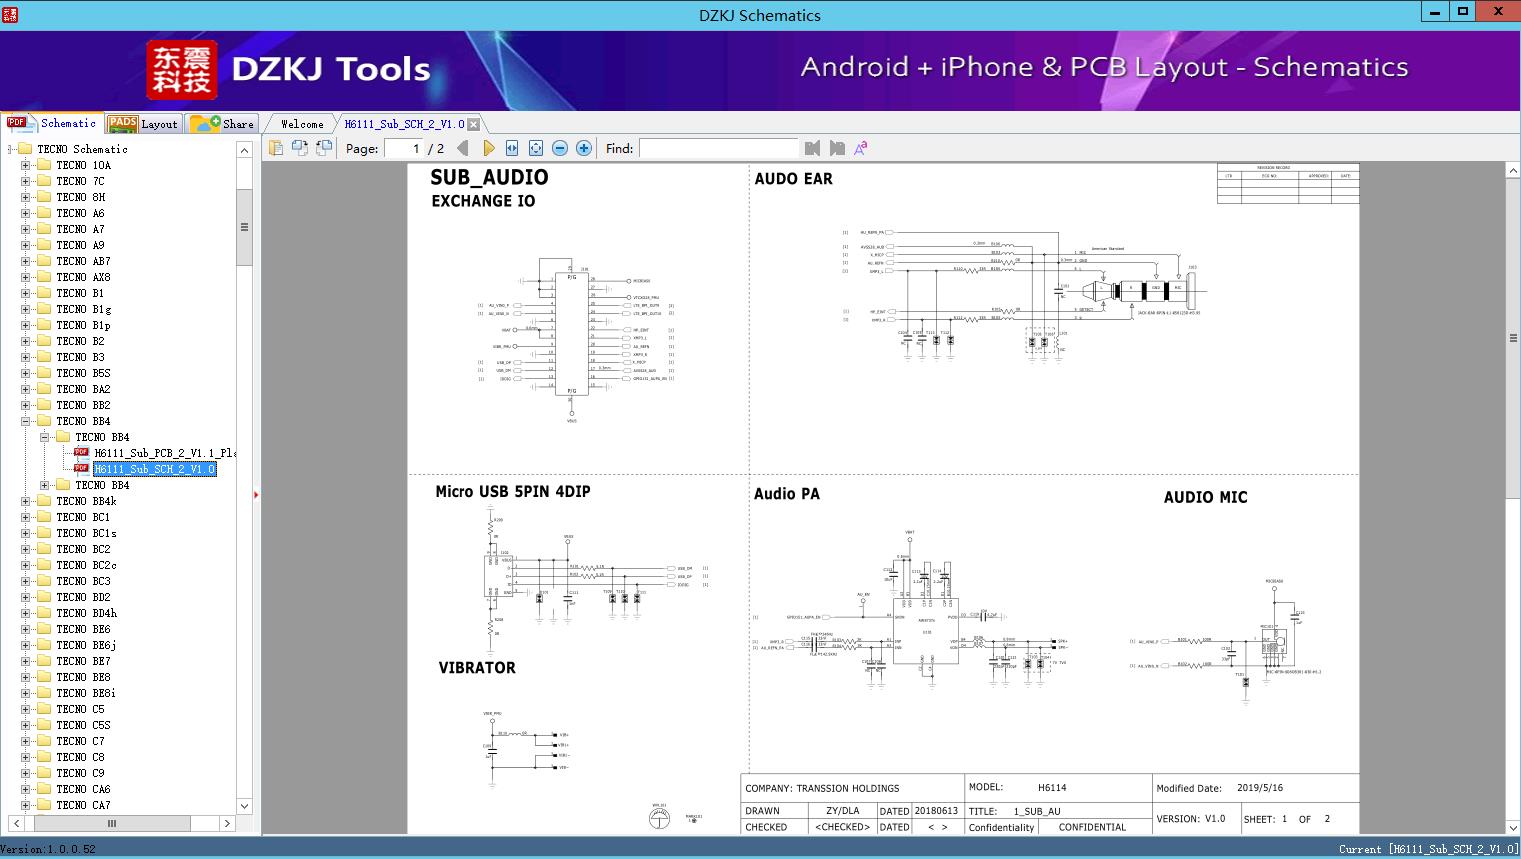Click the document scroll up arrow
The image size is (1521, 859).
[1513, 171]
